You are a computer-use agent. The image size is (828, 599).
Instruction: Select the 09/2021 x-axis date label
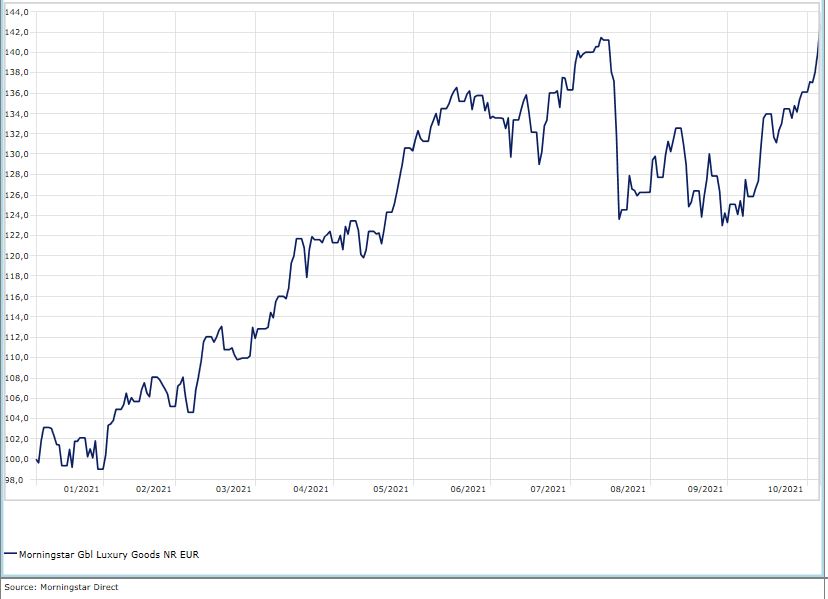[706, 489]
